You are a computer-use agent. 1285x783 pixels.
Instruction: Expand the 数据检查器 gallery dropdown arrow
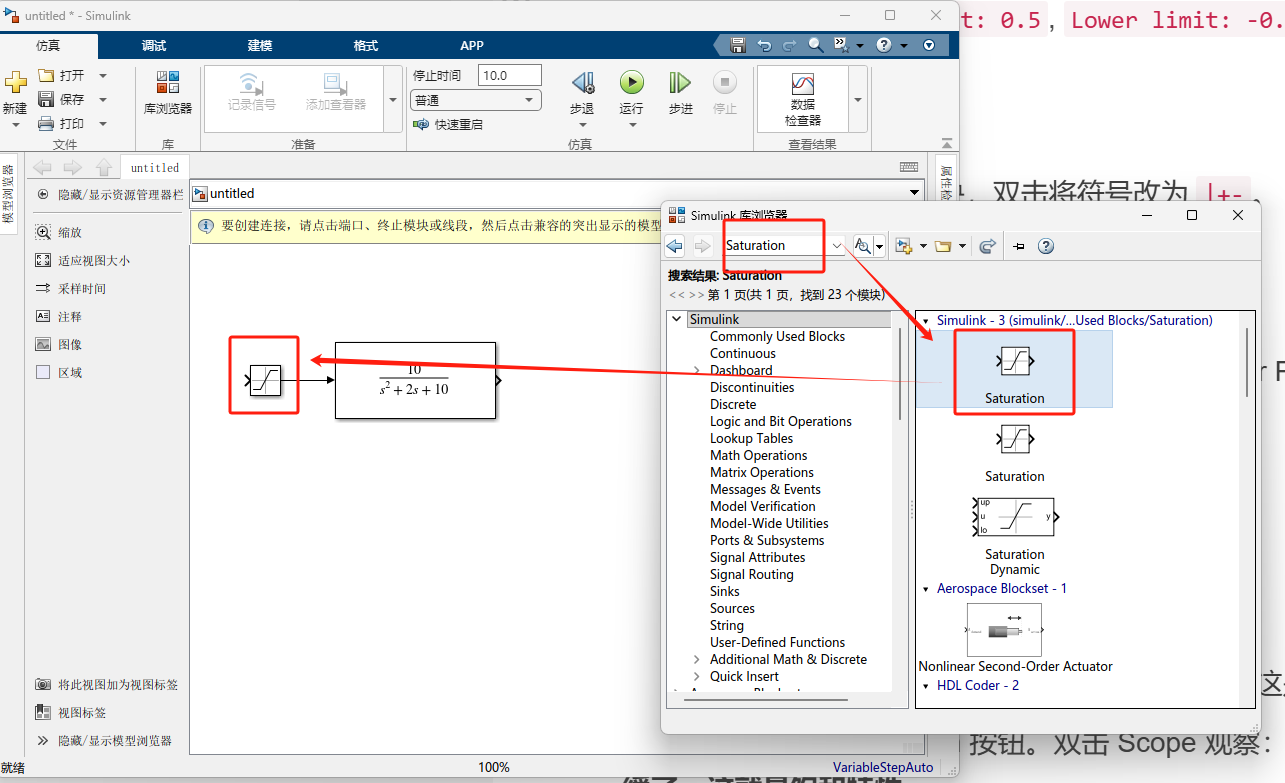click(857, 99)
